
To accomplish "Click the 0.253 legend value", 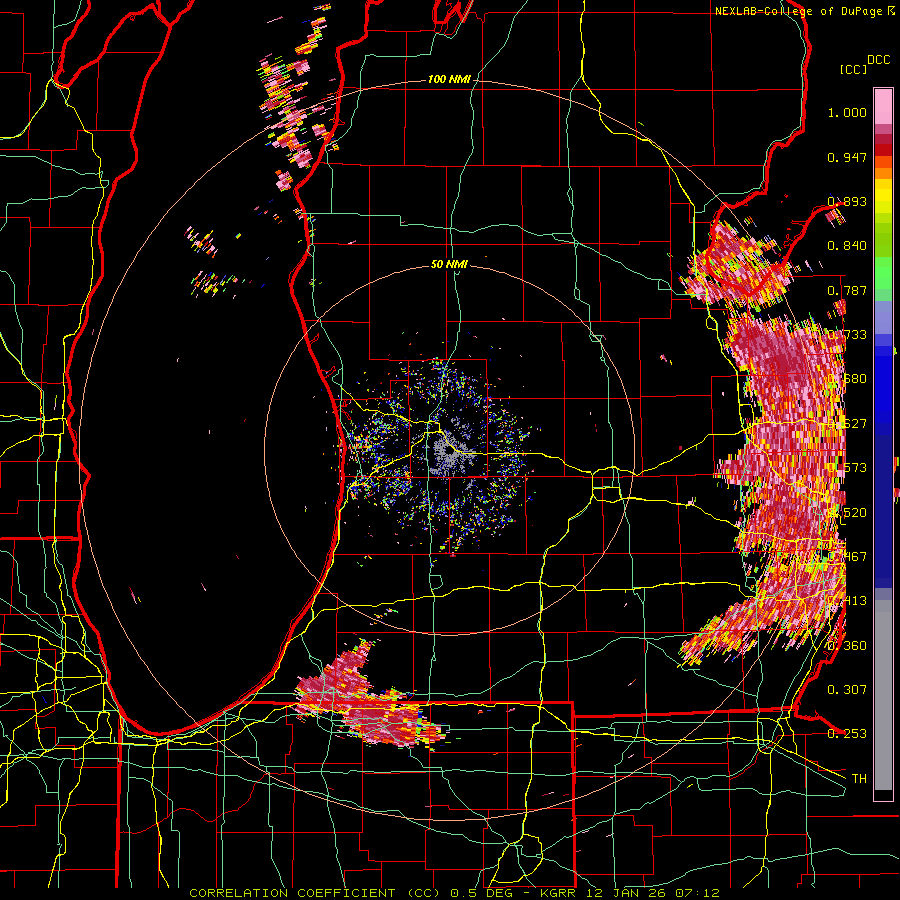I will click(x=847, y=734).
